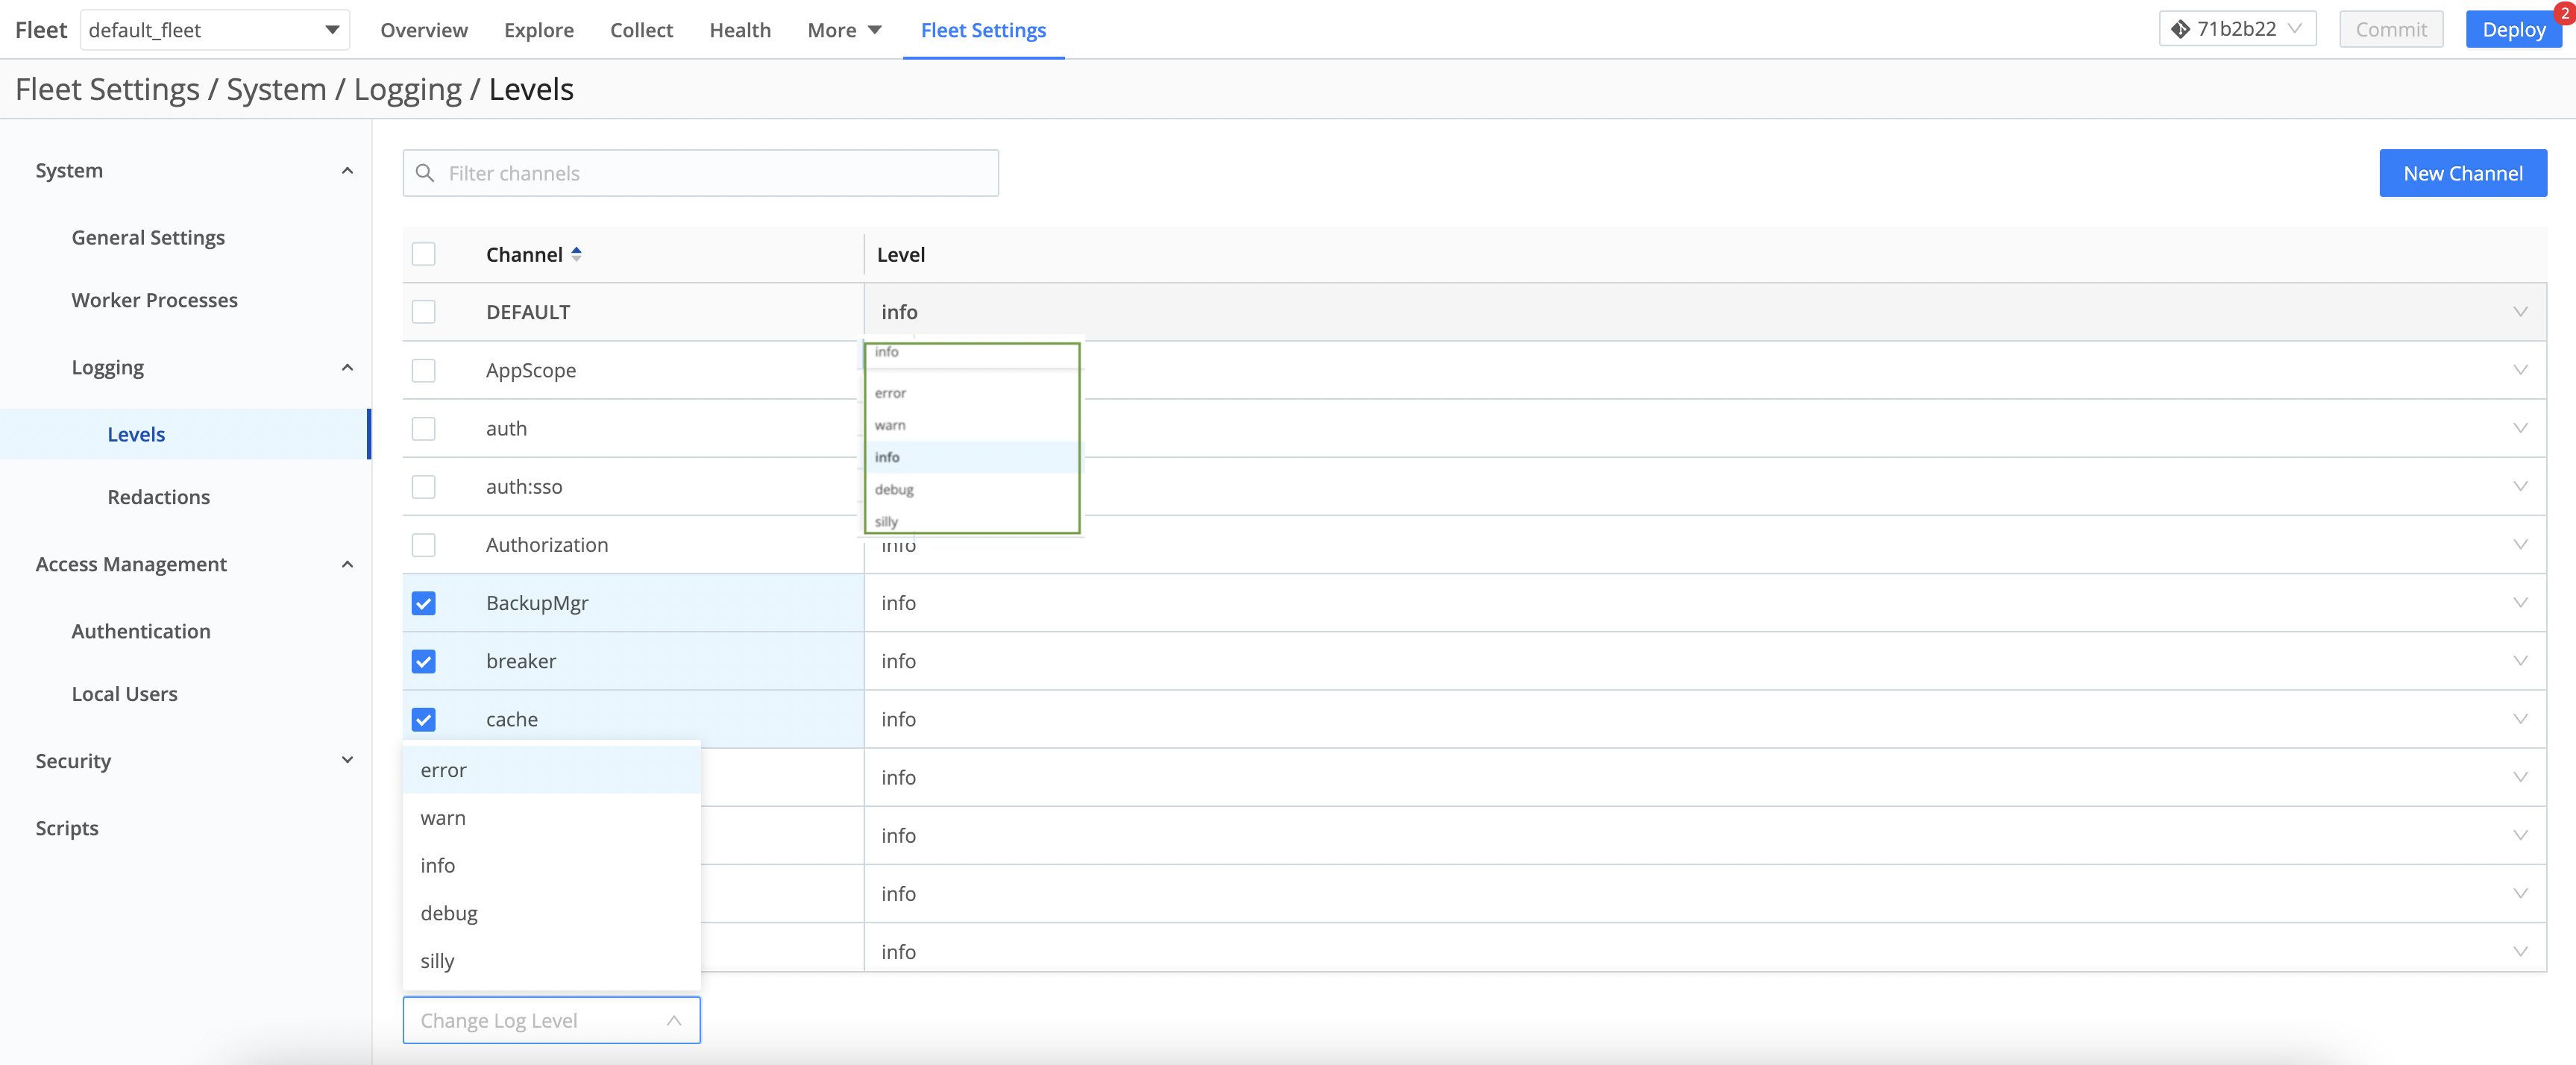
Task: Click the New Channel button
Action: point(2463,172)
